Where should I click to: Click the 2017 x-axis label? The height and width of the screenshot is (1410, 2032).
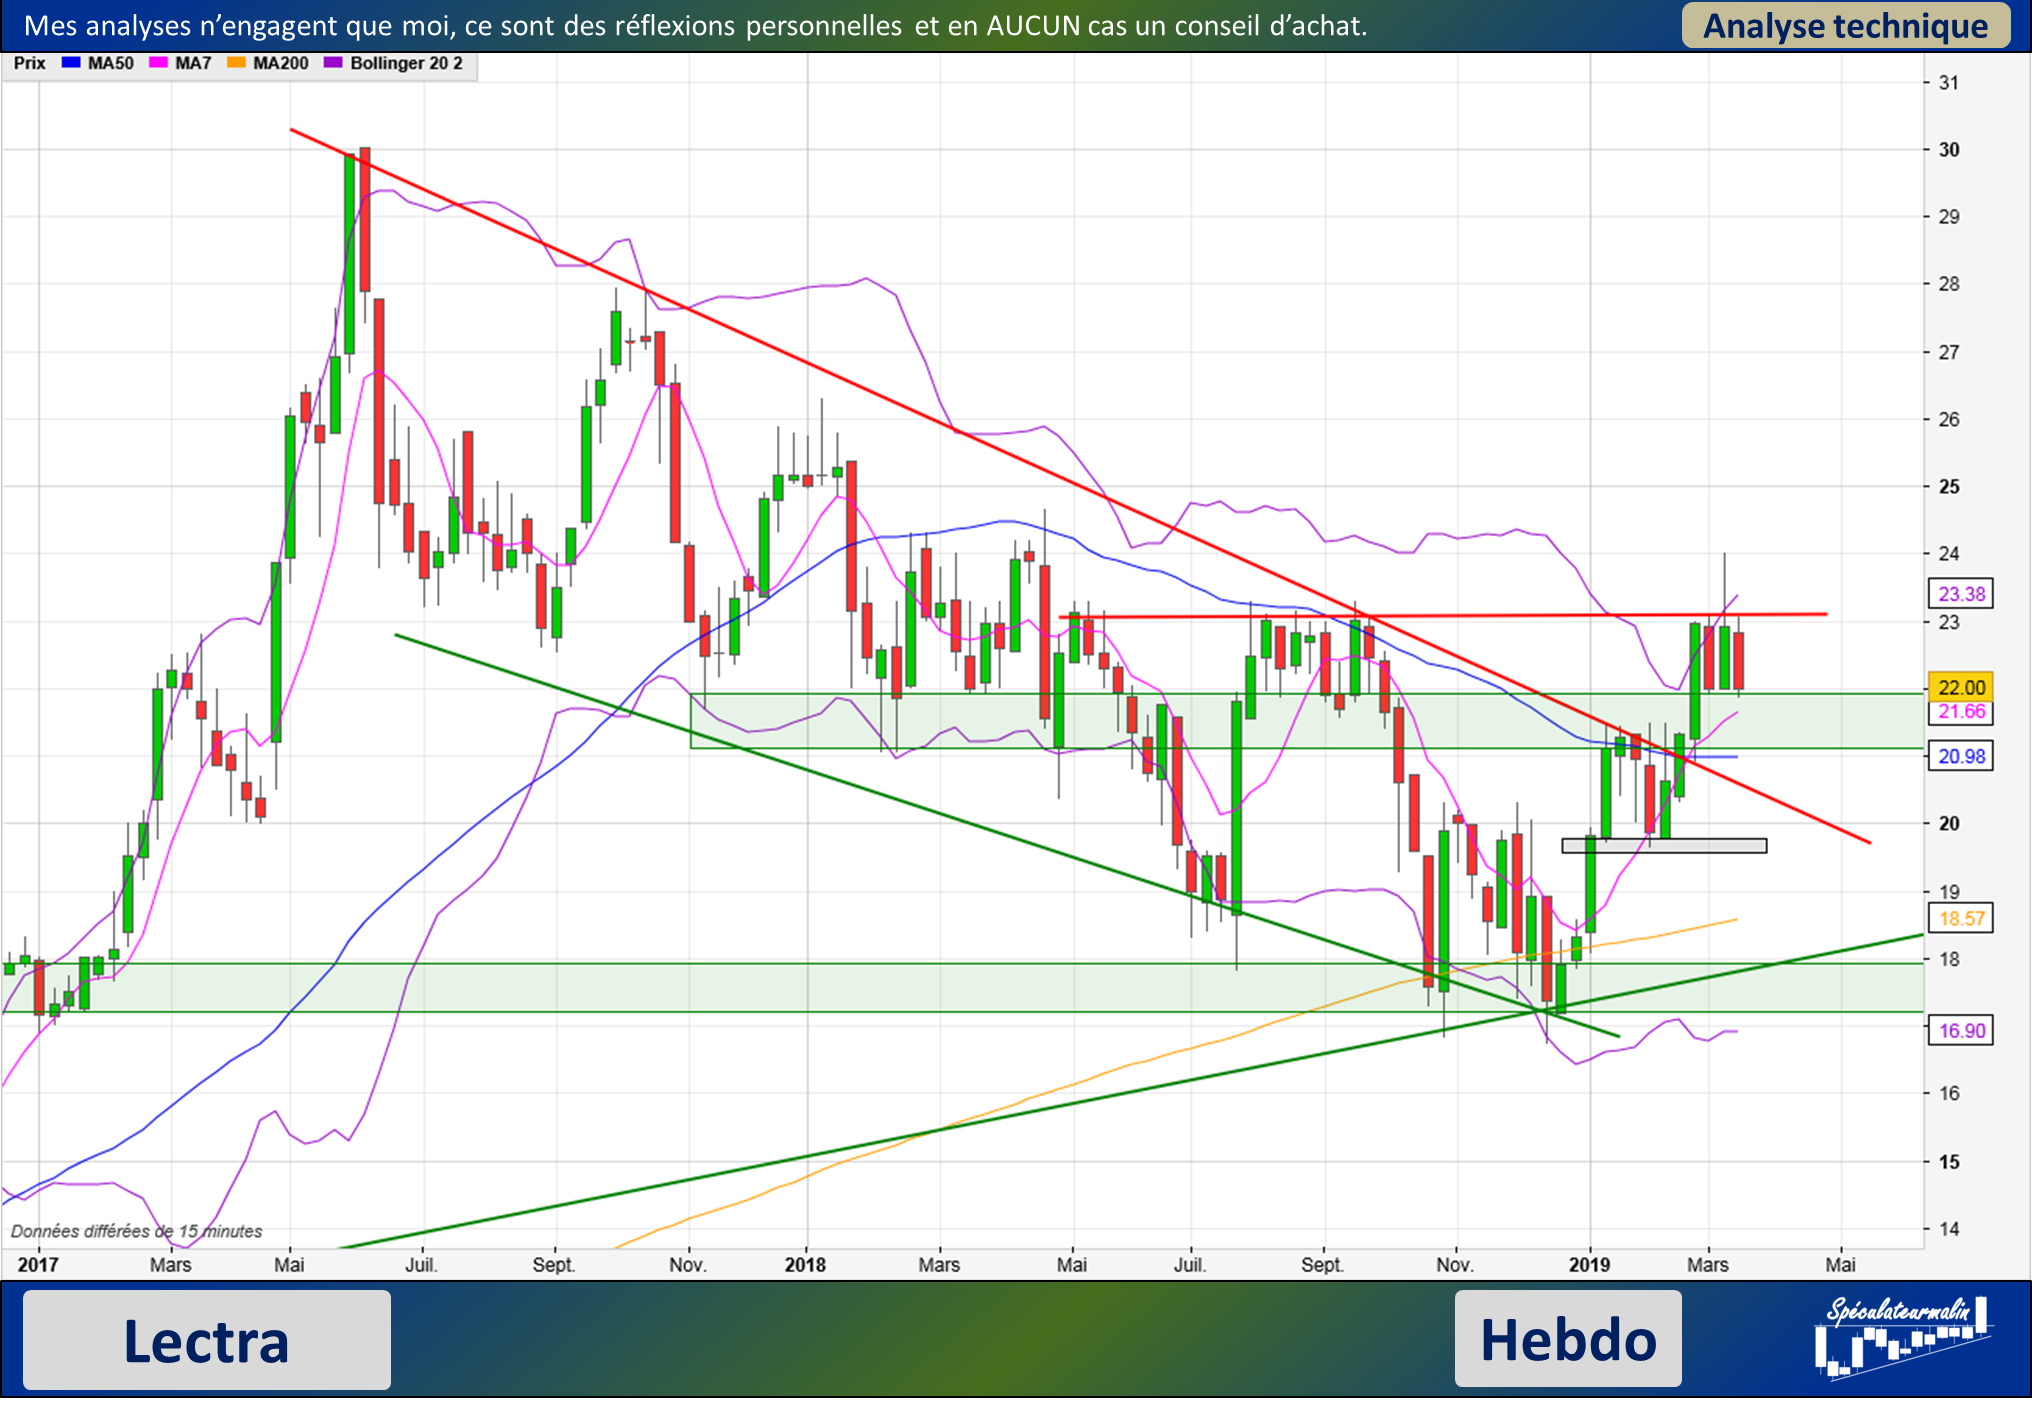tap(38, 1264)
